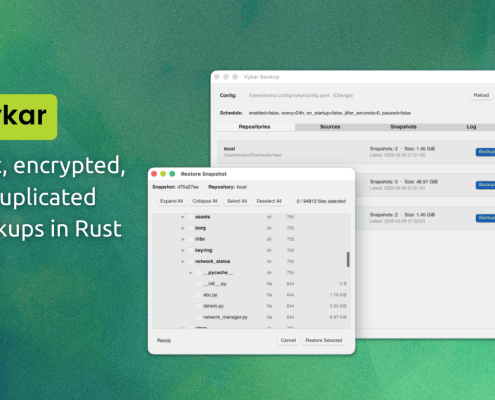
Task: Click the Ready status text
Action: point(164,340)
